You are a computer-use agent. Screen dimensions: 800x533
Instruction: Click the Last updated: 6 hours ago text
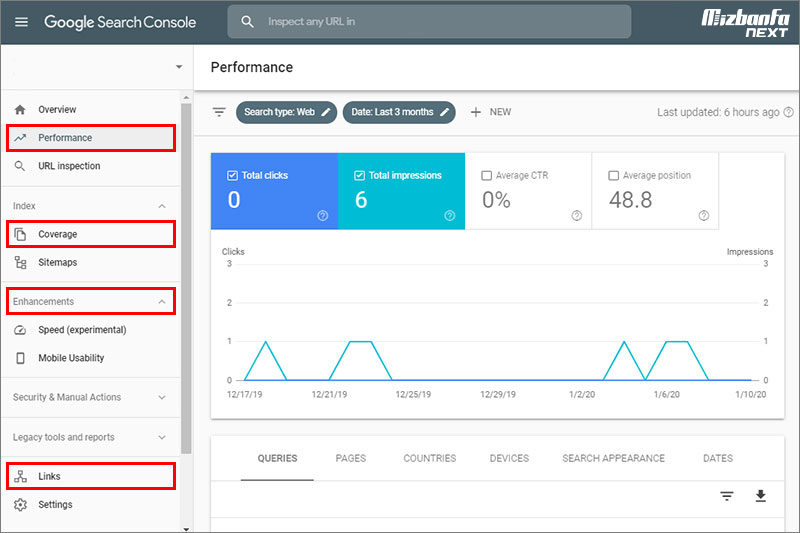click(718, 112)
